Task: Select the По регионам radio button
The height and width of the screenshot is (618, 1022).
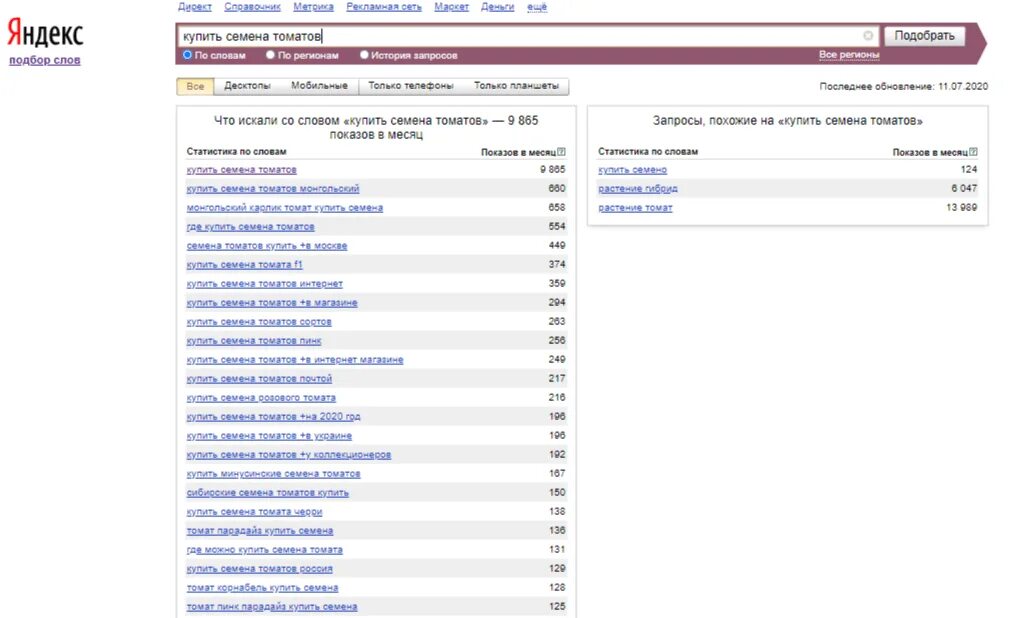Action: (x=270, y=55)
